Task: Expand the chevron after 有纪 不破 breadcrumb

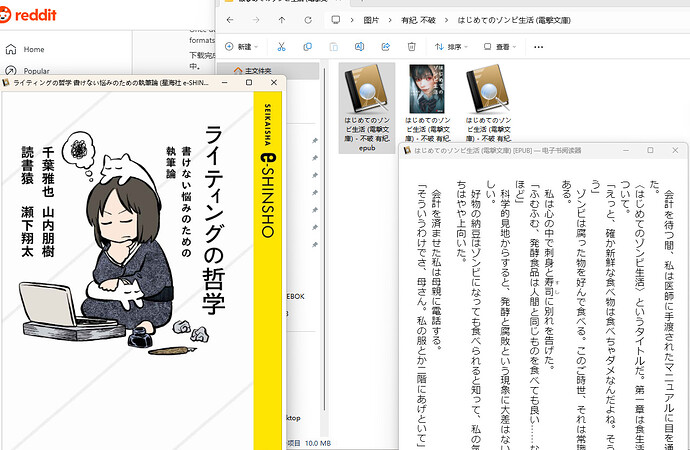Action: pyautogui.click(x=447, y=20)
